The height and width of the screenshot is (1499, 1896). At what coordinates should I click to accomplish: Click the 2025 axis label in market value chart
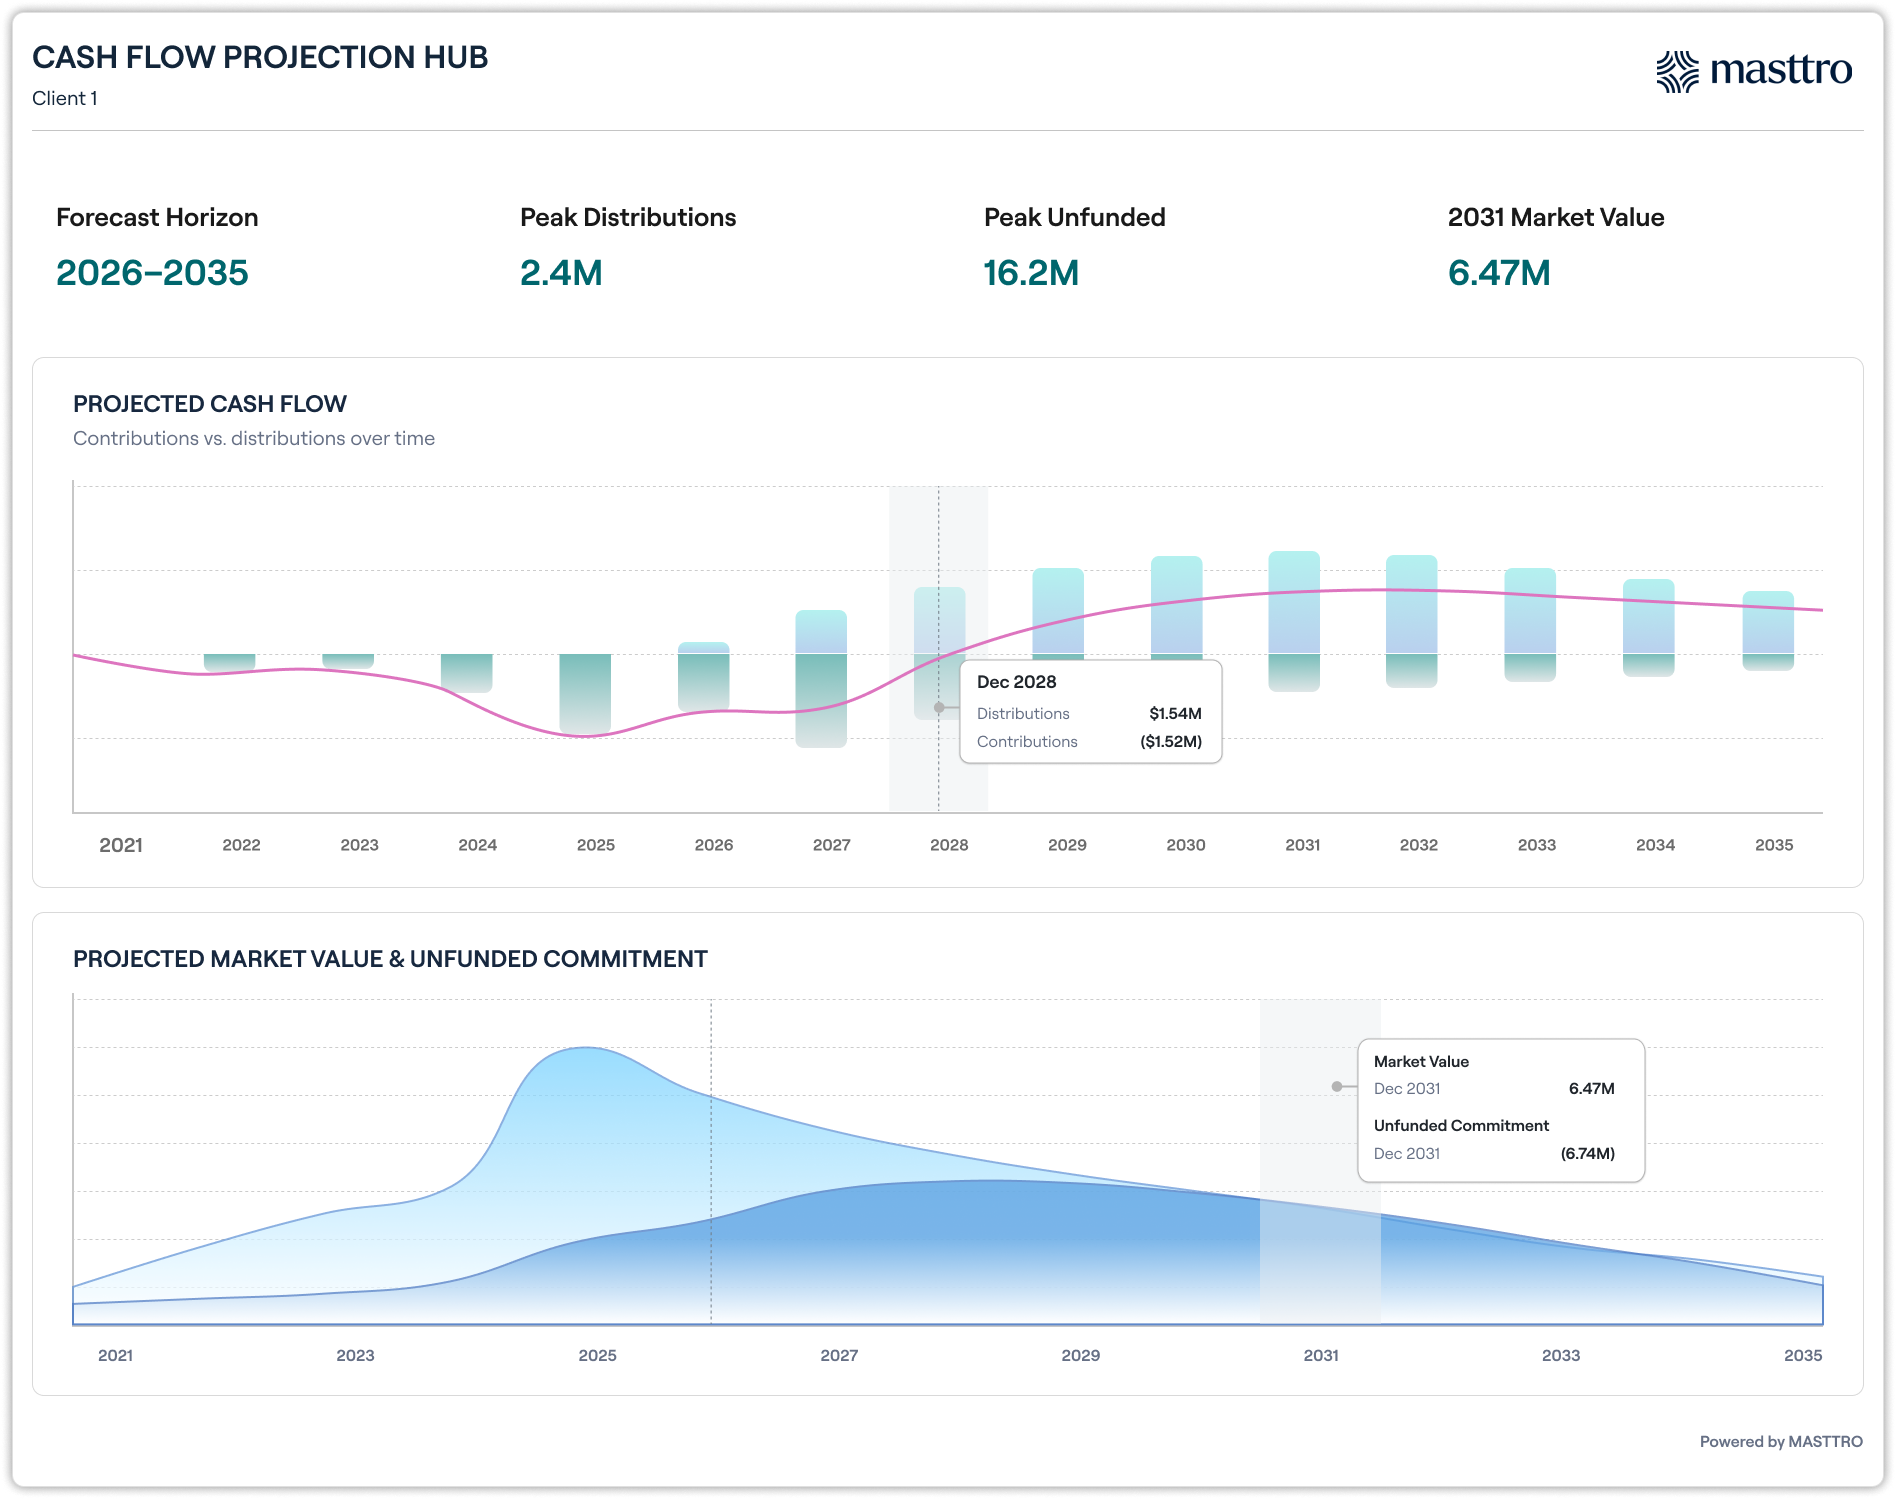click(597, 1355)
